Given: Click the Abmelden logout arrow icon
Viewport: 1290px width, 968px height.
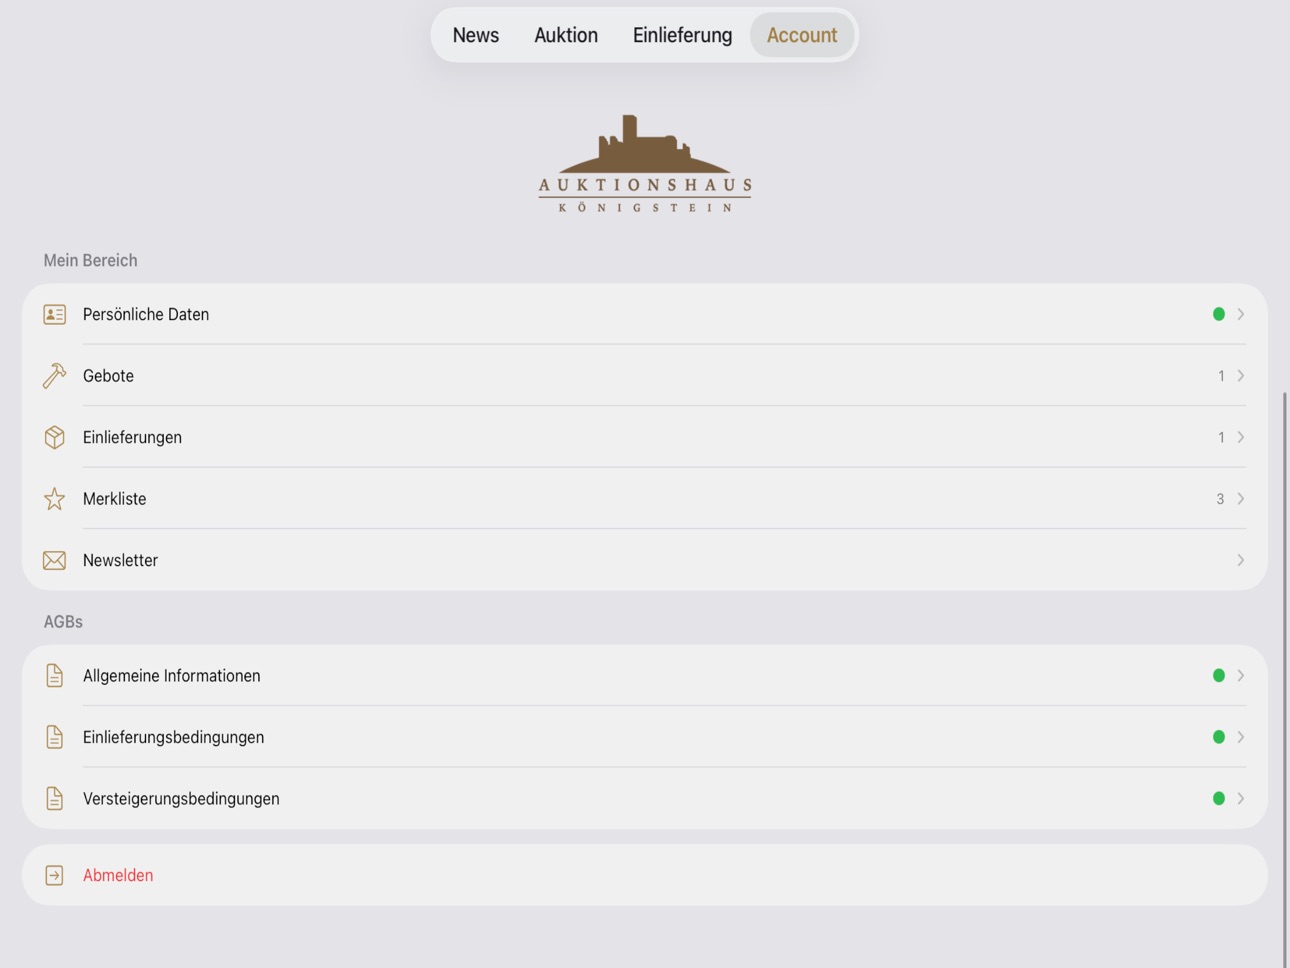Looking at the screenshot, I should [54, 875].
